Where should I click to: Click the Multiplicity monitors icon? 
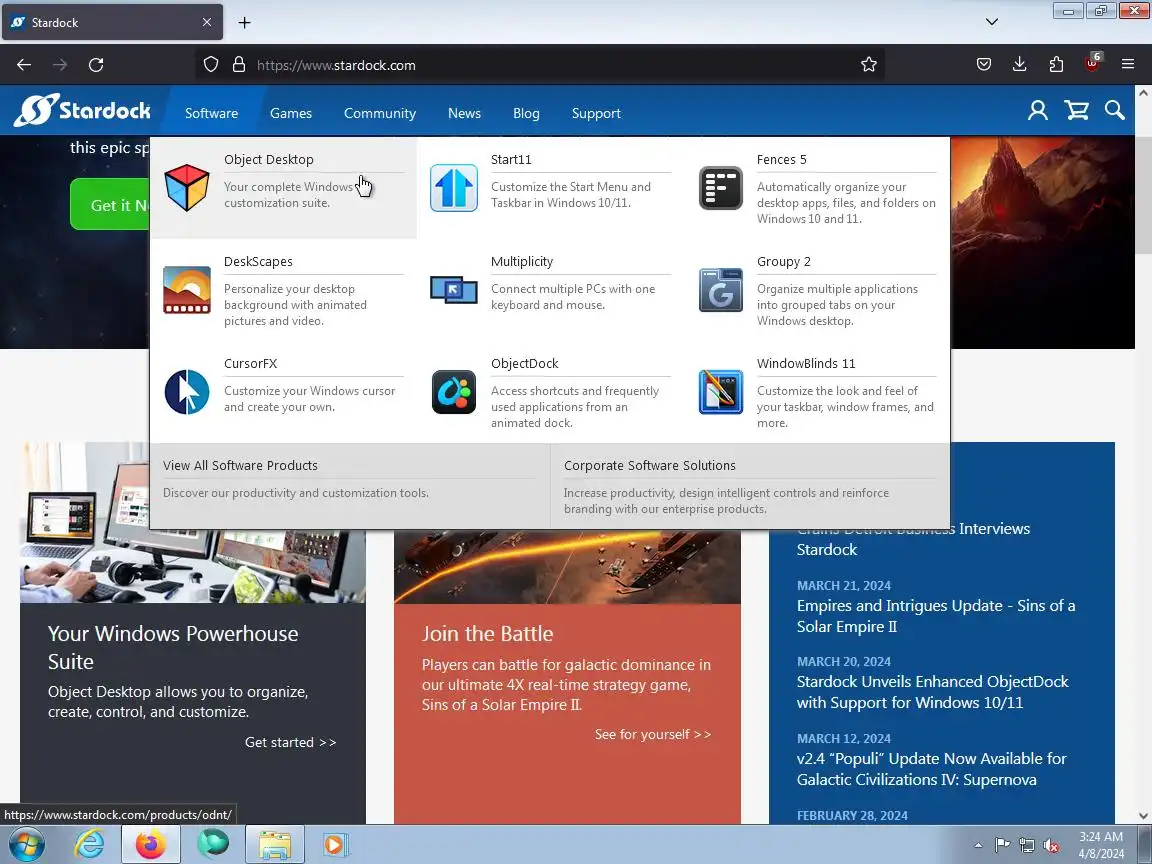(453, 289)
